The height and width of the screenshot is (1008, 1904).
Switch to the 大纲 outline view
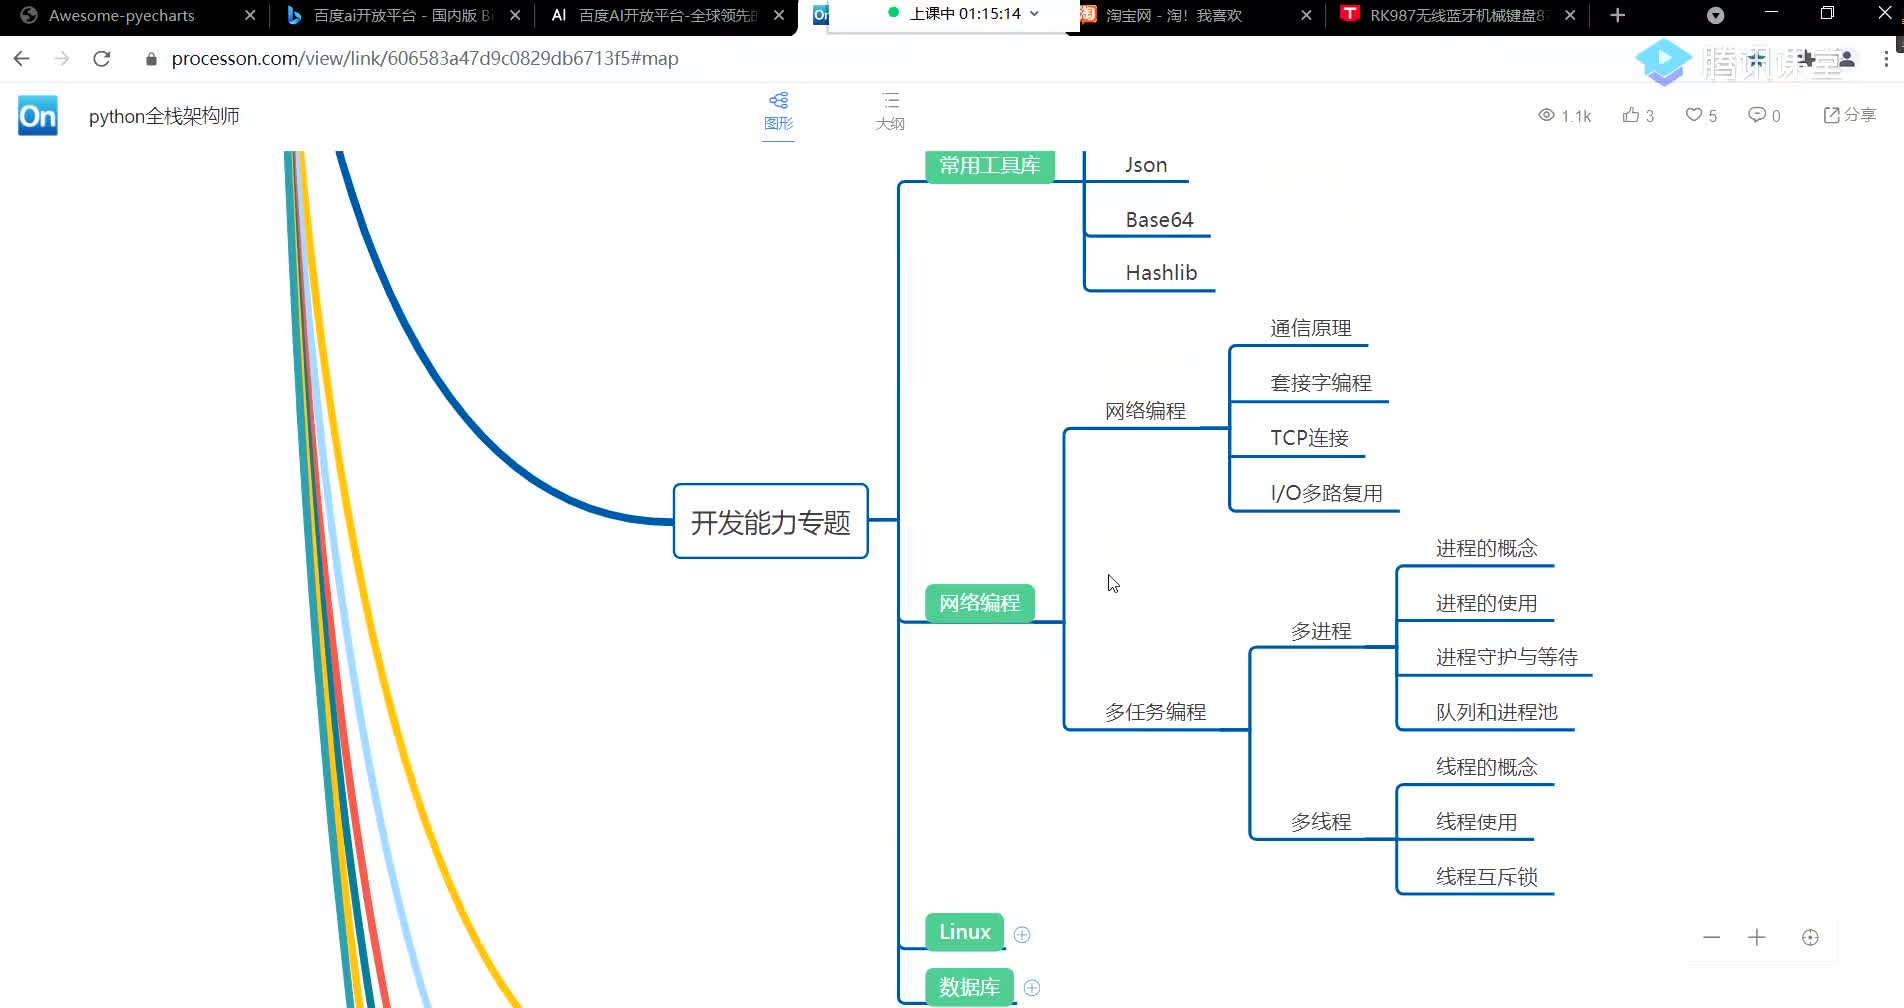[890, 111]
